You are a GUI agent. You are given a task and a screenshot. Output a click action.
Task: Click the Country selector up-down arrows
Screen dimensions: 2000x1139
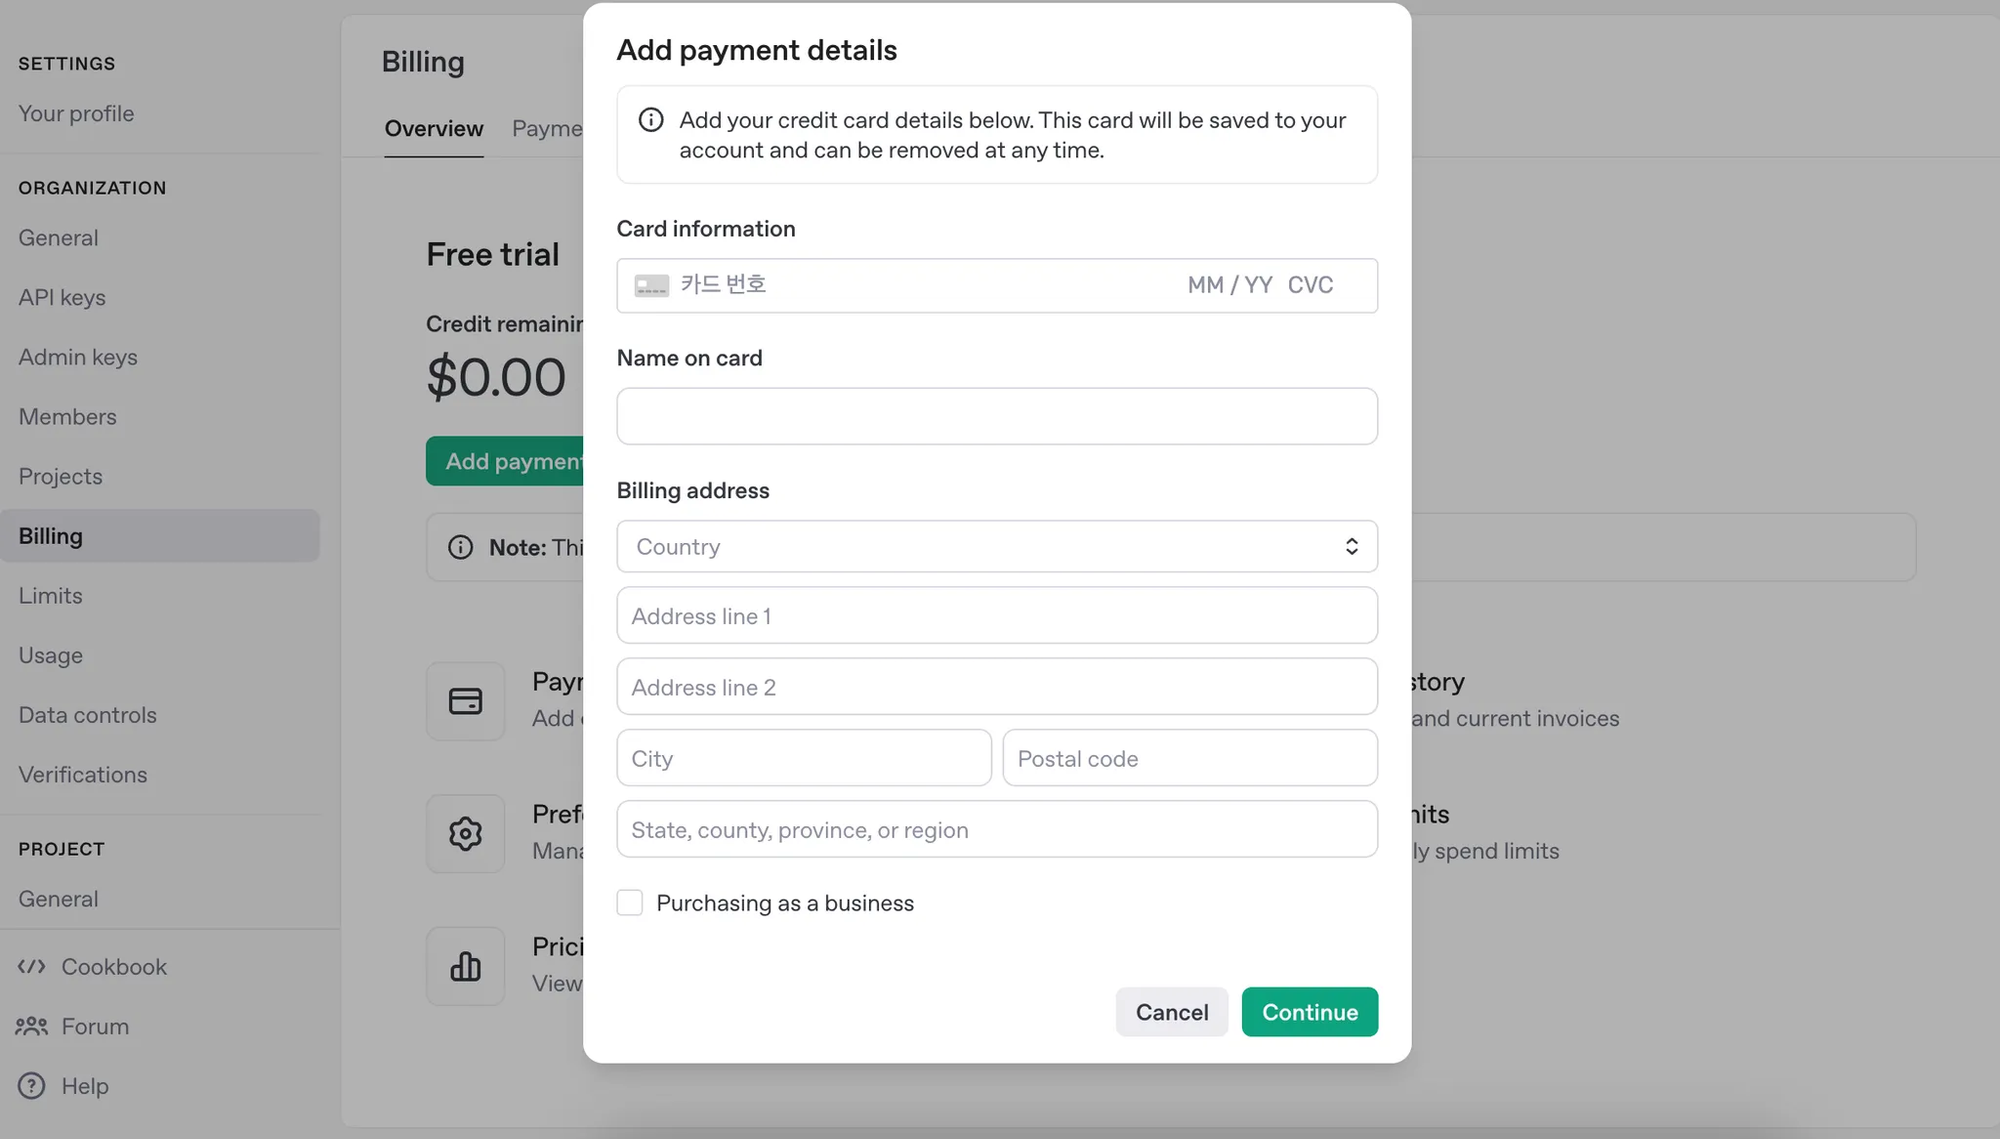[1352, 547]
